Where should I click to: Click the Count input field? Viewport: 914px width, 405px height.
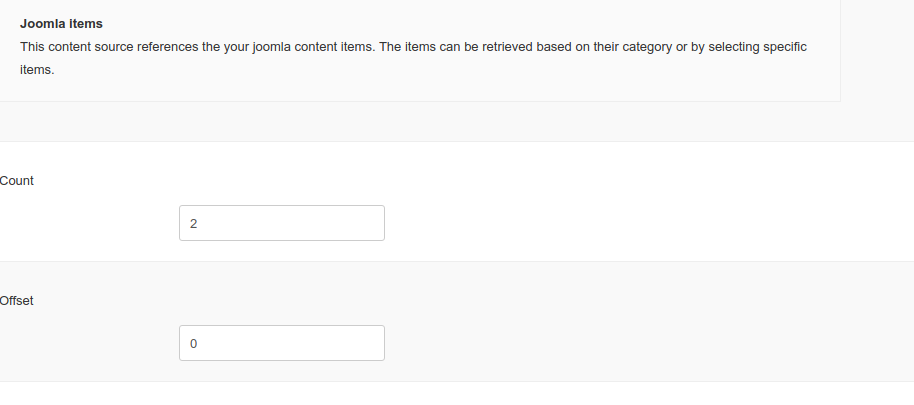pos(281,223)
